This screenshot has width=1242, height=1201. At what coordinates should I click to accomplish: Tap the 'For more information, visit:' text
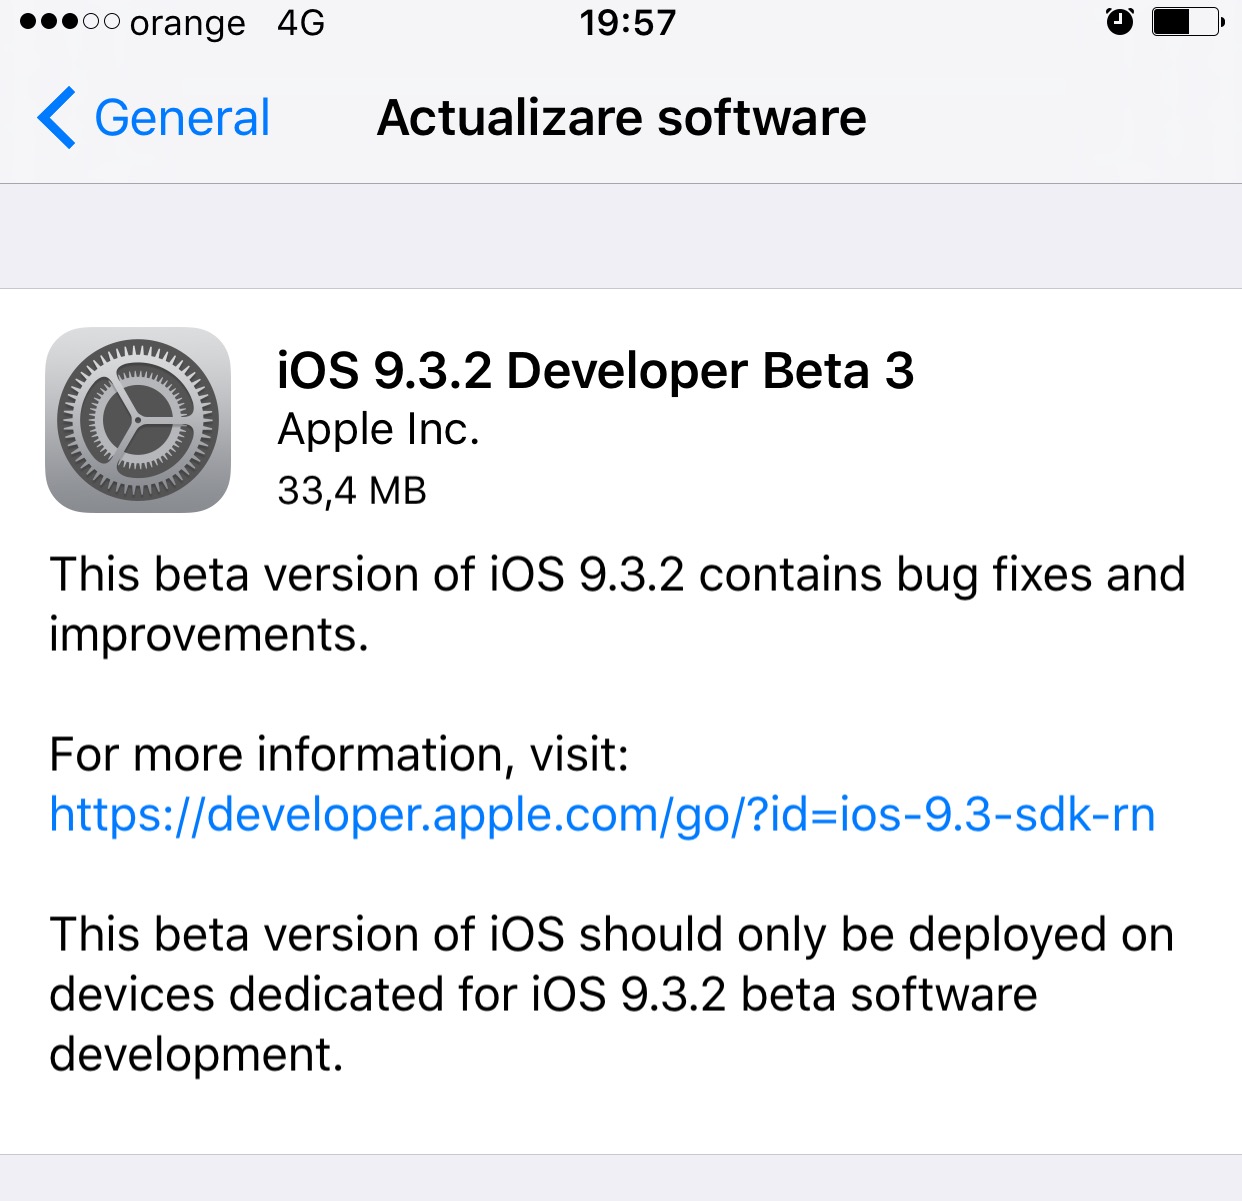point(339,754)
